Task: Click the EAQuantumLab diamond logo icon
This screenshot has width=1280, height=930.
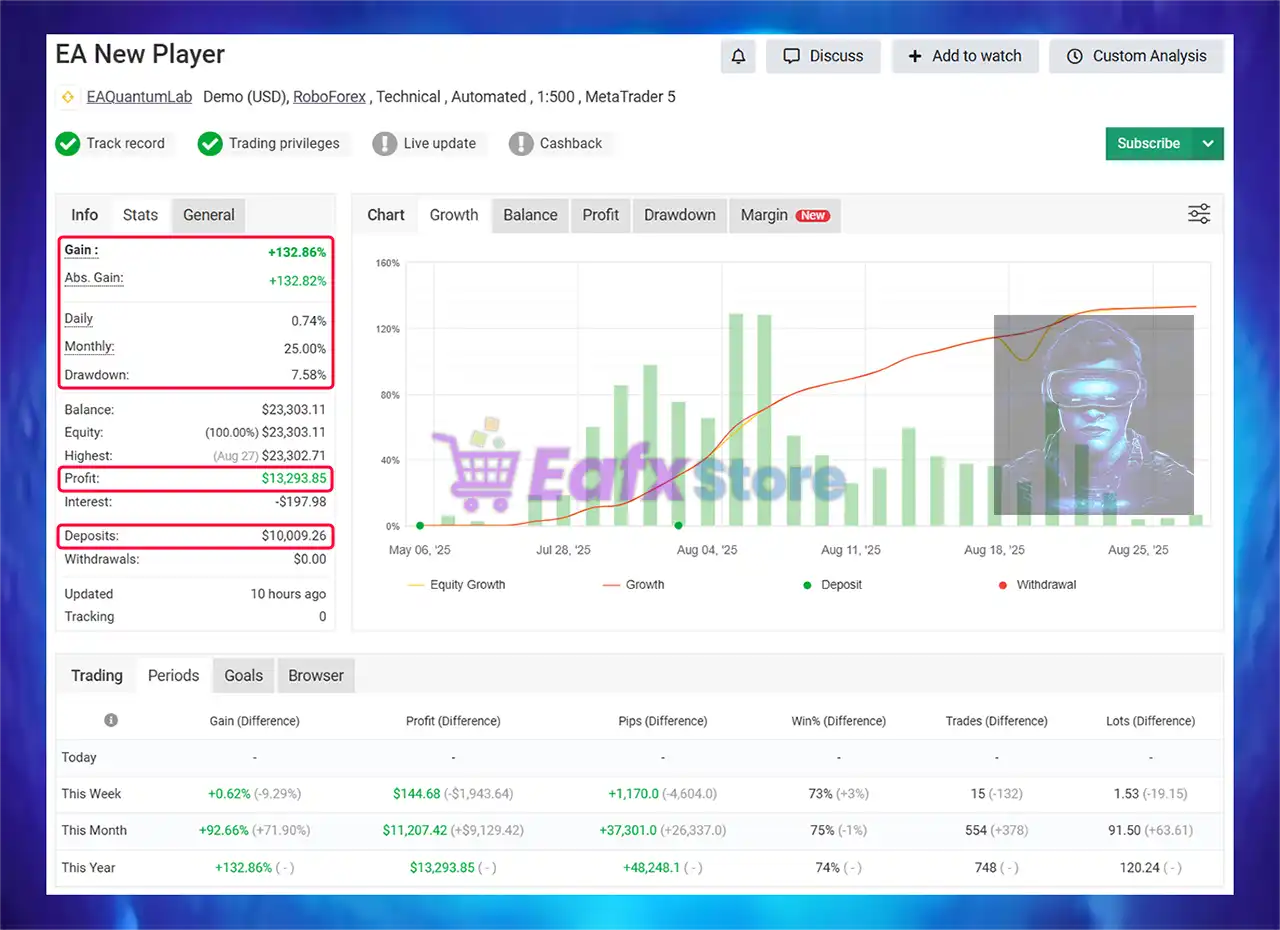Action: (68, 97)
